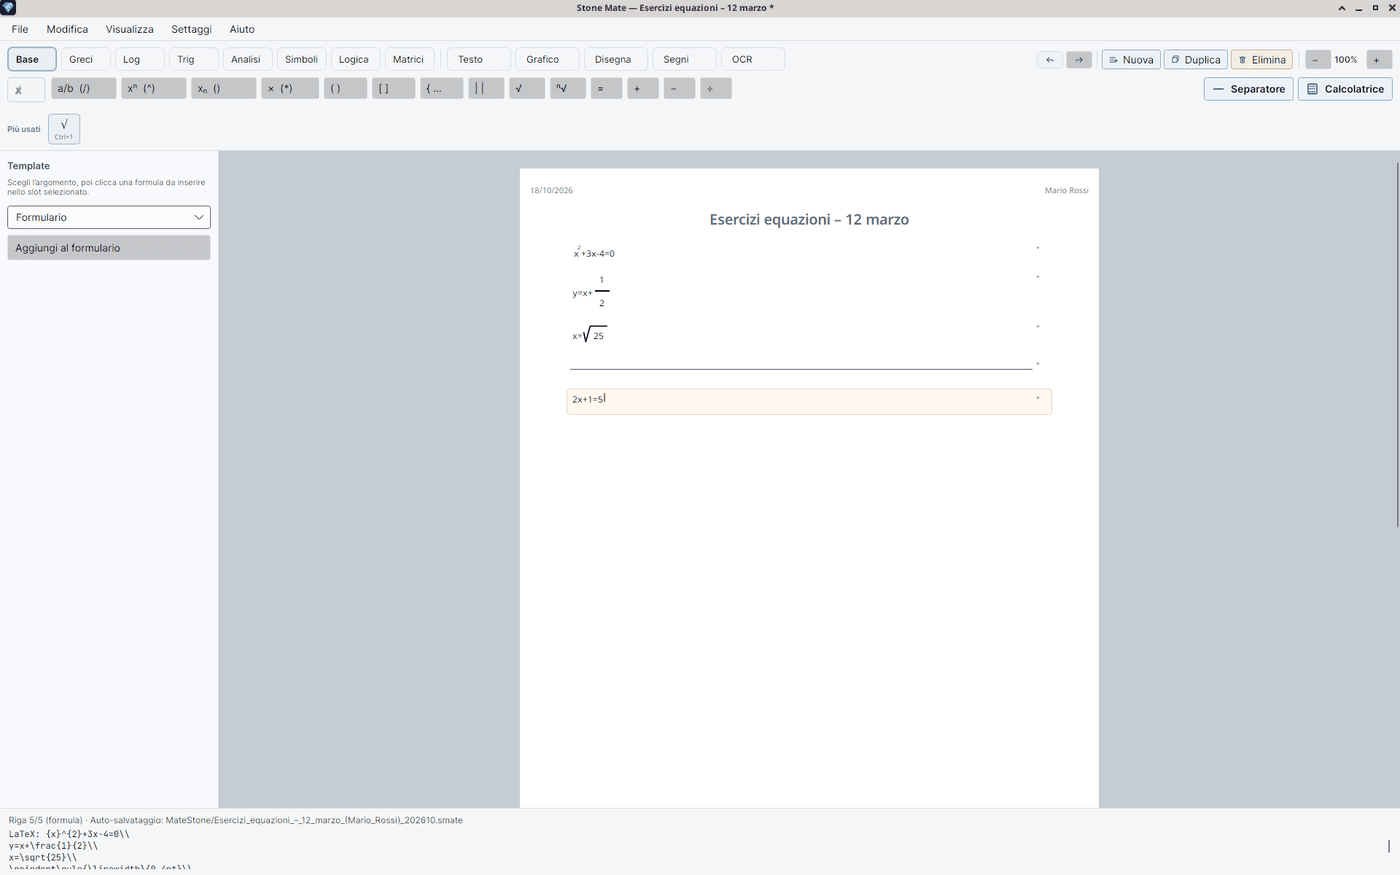Insert the equals sign symbol
This screenshot has height=875, width=1400.
click(x=606, y=89)
